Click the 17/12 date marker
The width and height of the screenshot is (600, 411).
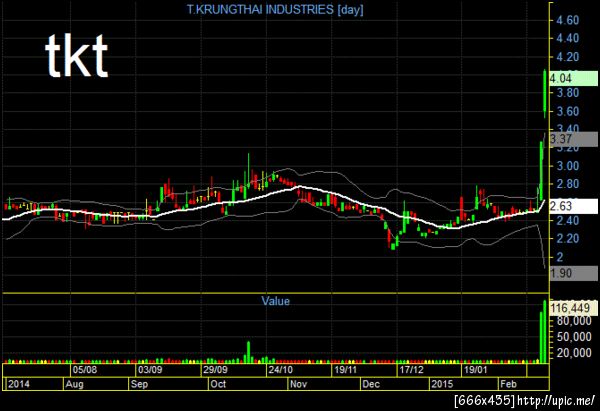click(411, 370)
